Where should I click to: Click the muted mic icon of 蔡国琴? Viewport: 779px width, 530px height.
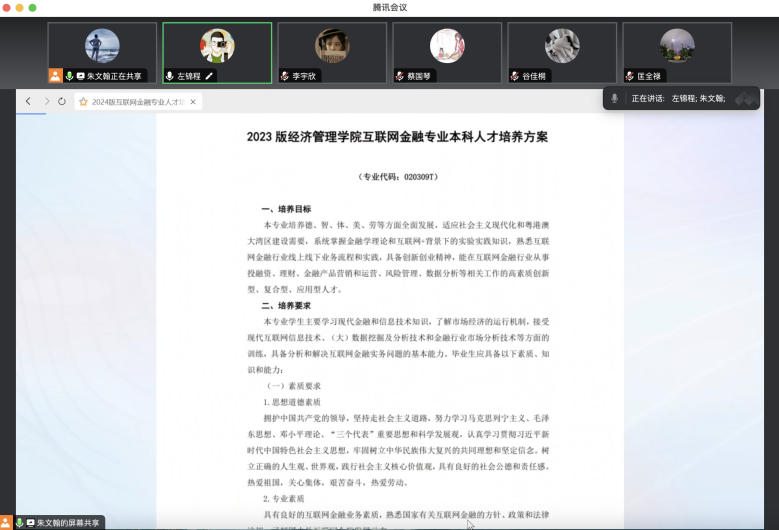tap(399, 76)
